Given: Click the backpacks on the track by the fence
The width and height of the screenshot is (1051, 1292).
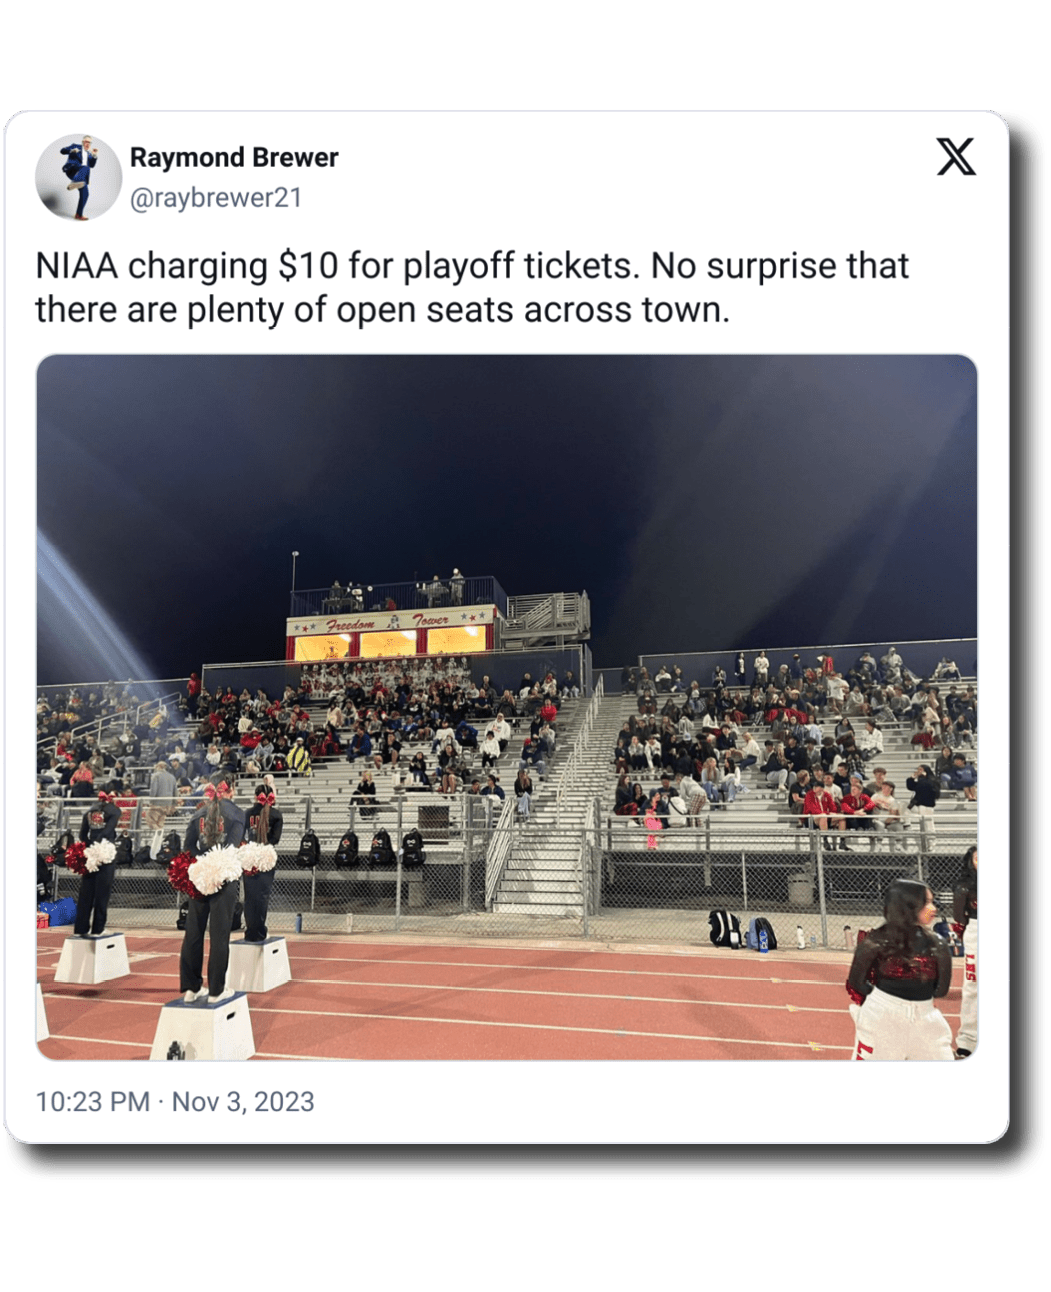Looking at the screenshot, I should tap(743, 930).
